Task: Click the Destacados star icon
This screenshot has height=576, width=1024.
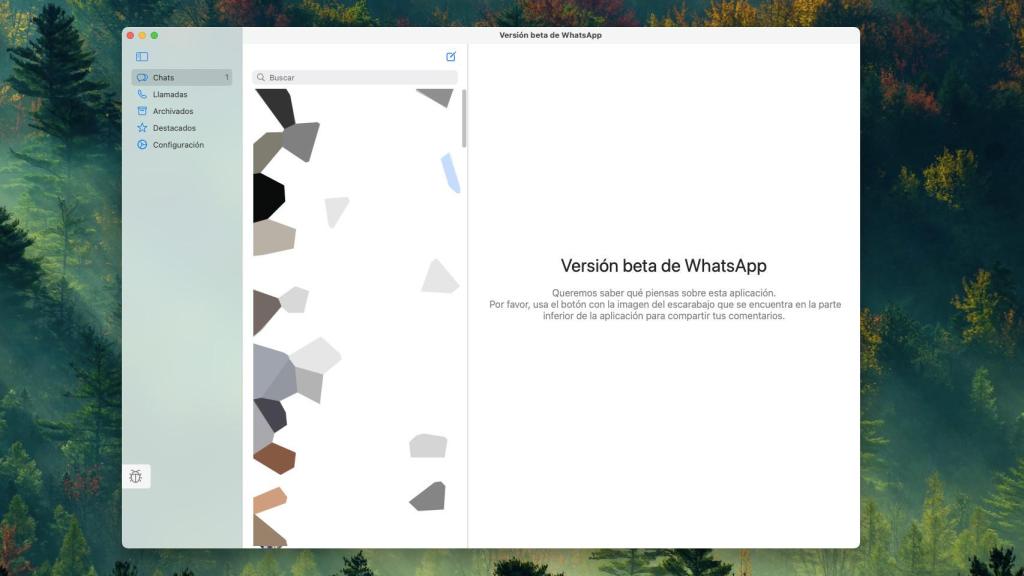Action: (142, 128)
